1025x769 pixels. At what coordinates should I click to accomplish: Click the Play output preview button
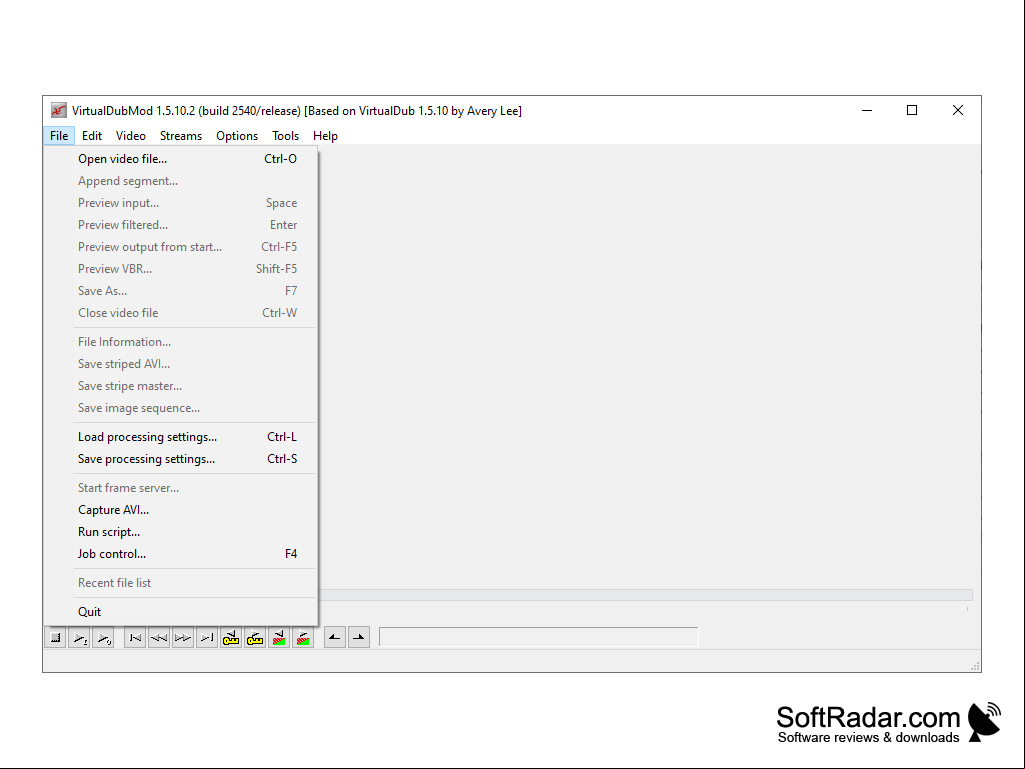coord(103,638)
